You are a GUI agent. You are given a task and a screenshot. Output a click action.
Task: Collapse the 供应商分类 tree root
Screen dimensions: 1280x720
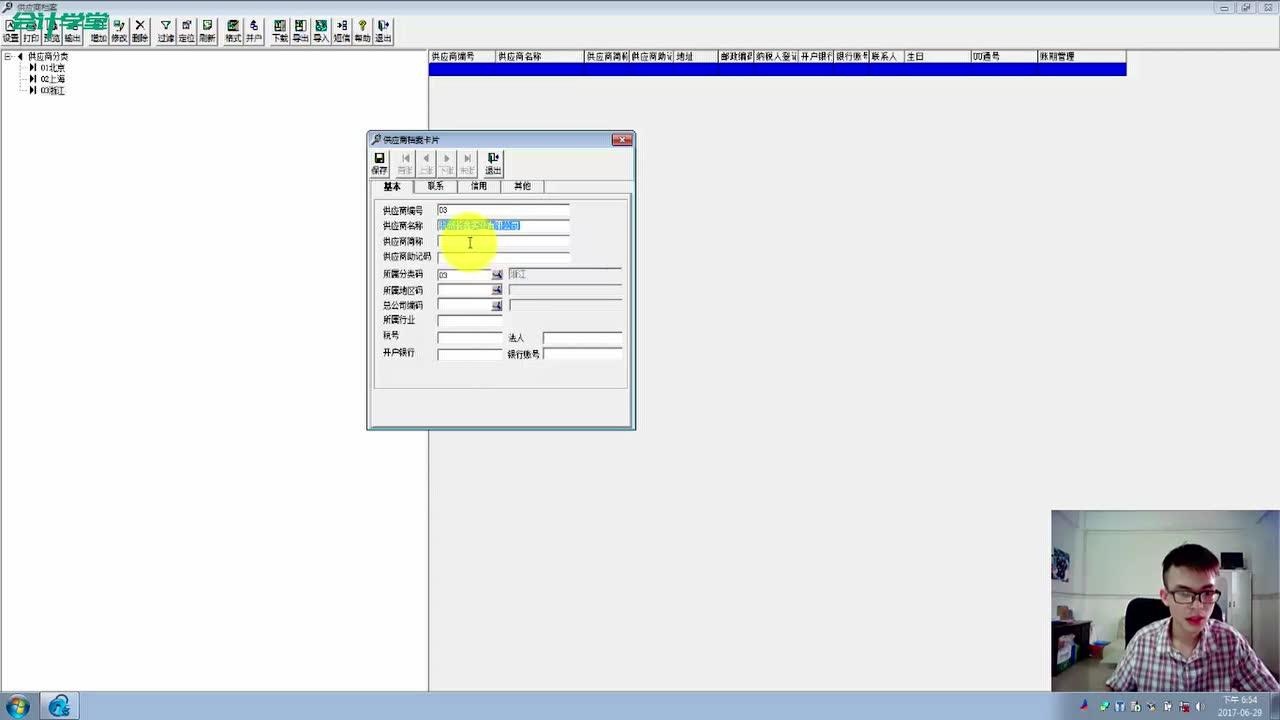pyautogui.click(x=8, y=57)
